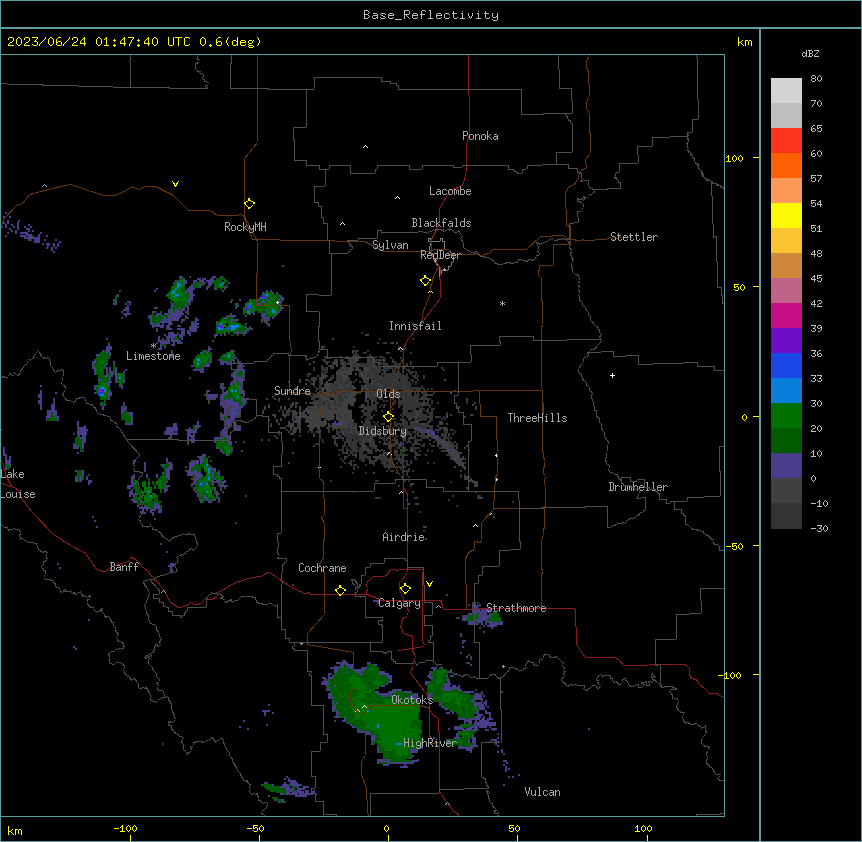Screen dimensions: 862x842
Task: Click the yellow V marker northwest of RockyMH
Action: tap(175, 184)
